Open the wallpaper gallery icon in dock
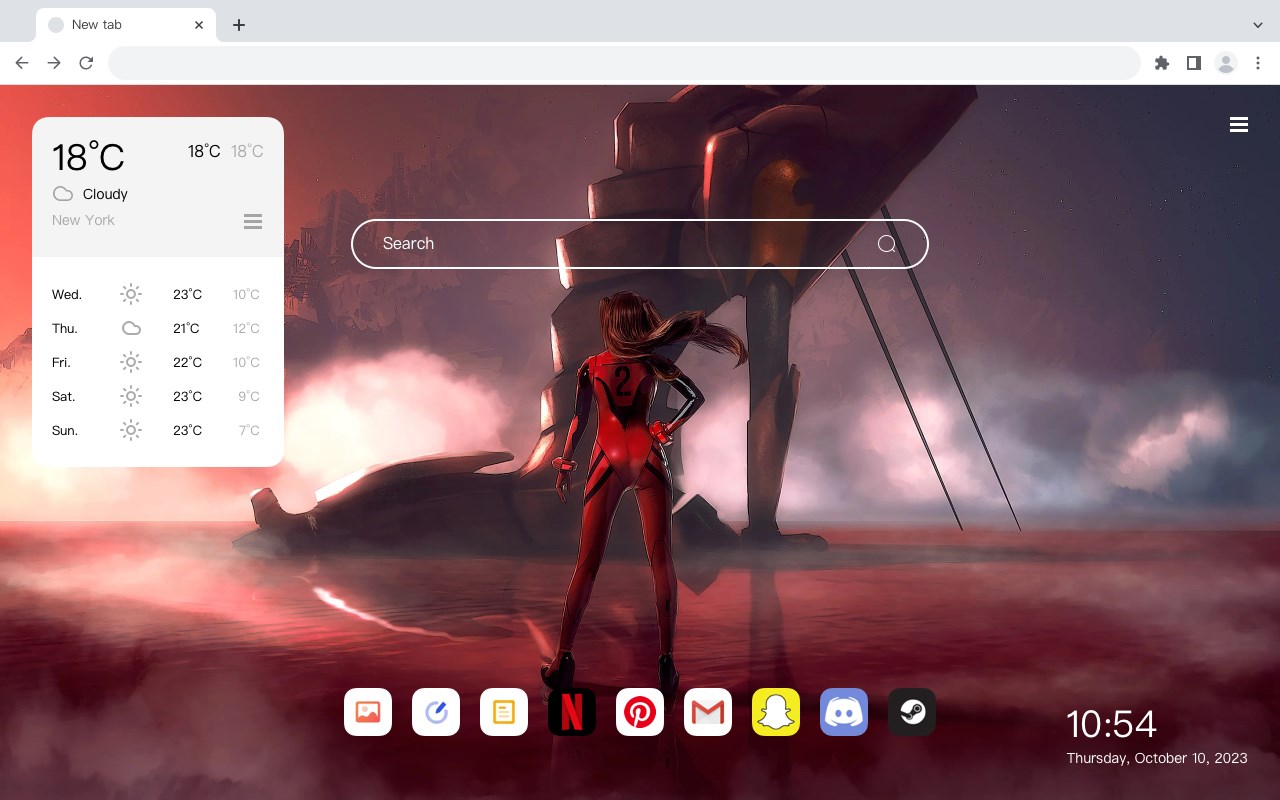Screen dimensions: 1280x800 tap(368, 712)
